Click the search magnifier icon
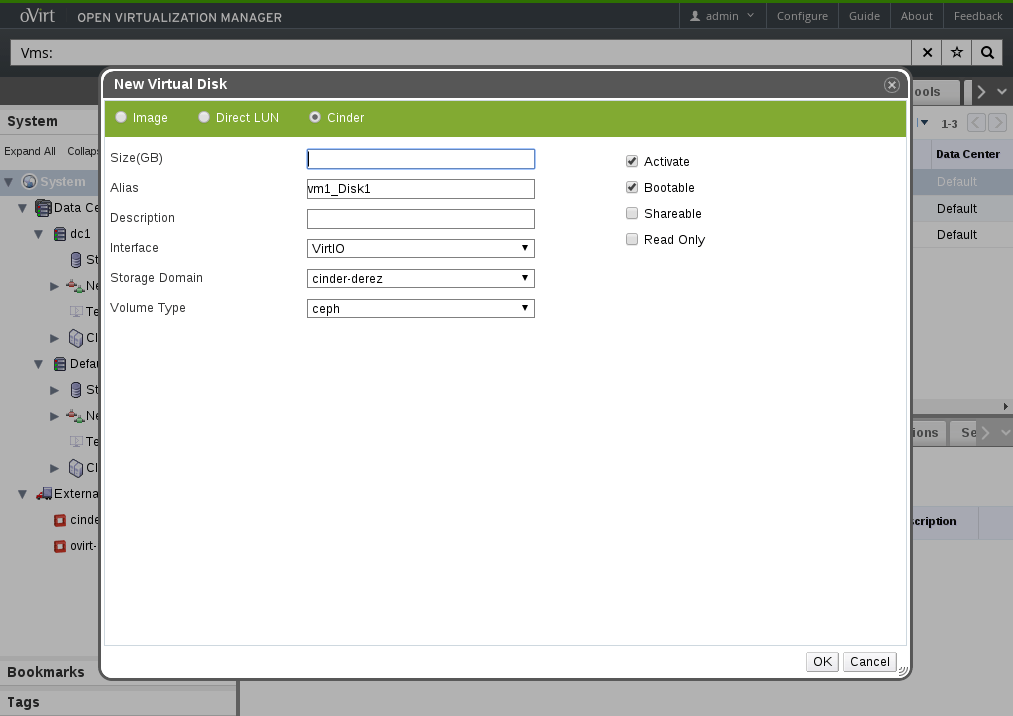1013x716 pixels. coord(987,53)
